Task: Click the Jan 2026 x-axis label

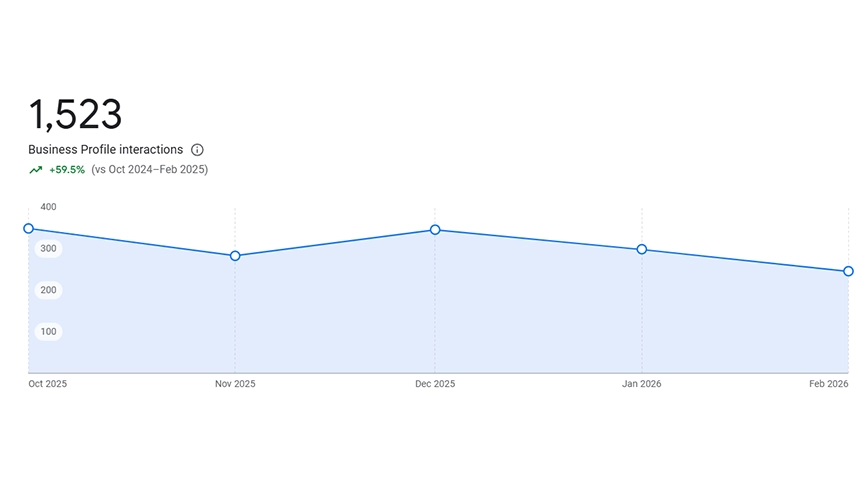Action: (642, 384)
